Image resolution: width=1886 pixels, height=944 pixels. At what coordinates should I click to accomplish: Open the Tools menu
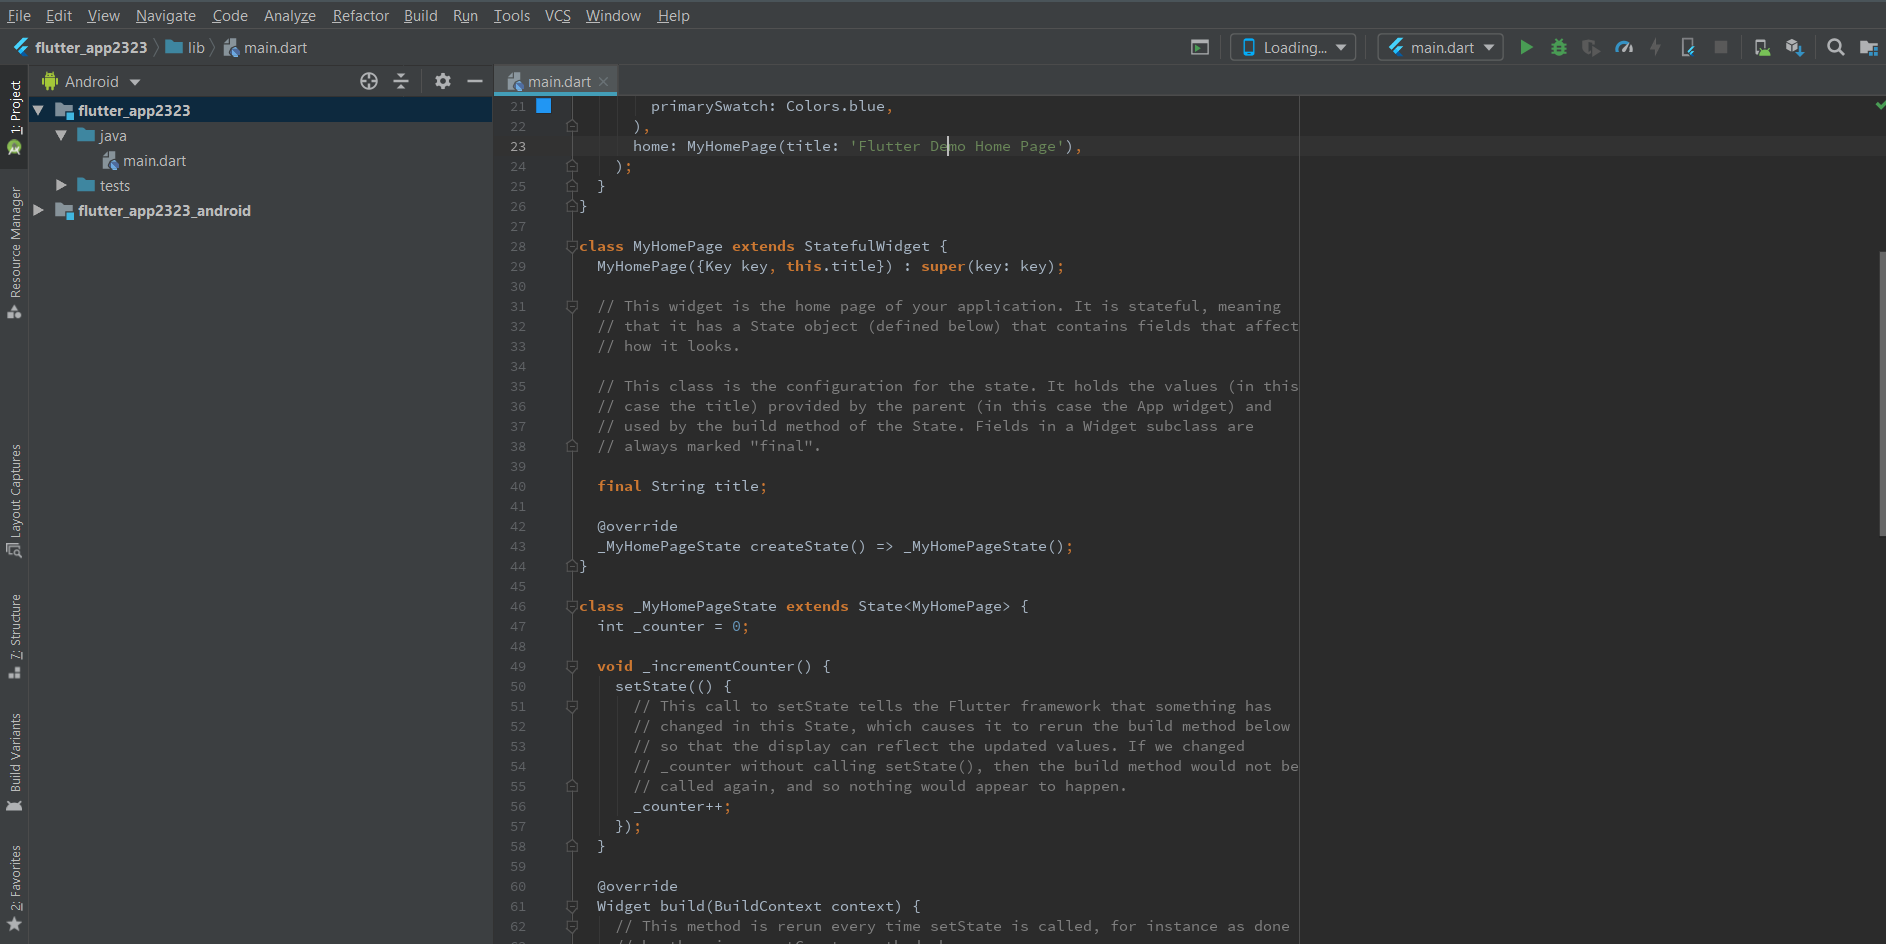pos(512,15)
